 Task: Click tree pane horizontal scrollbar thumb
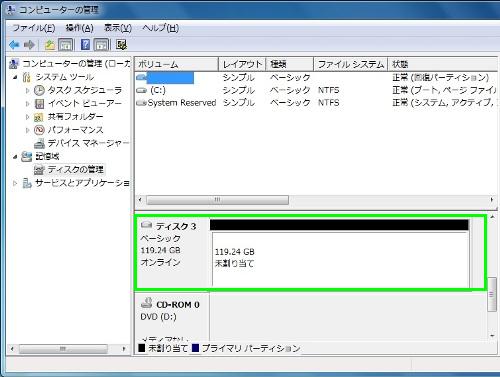63,349
